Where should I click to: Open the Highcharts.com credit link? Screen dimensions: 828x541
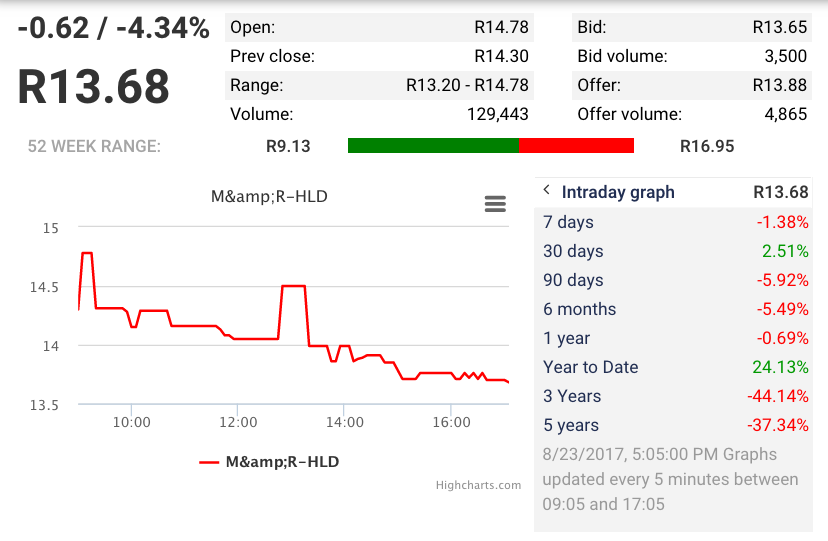(x=478, y=486)
